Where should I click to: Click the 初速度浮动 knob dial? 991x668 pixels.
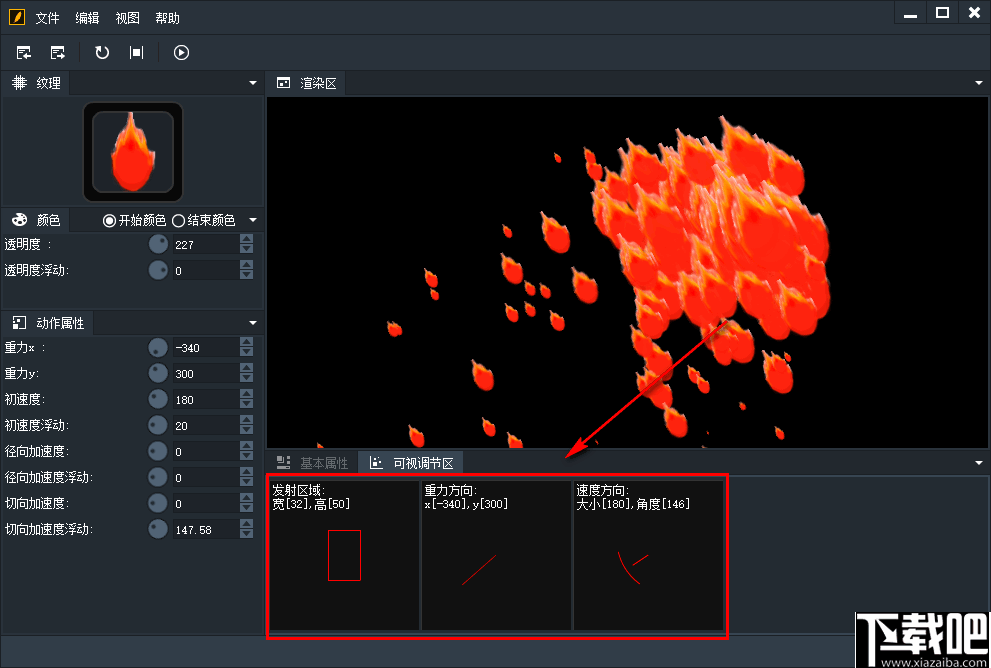[x=158, y=425]
